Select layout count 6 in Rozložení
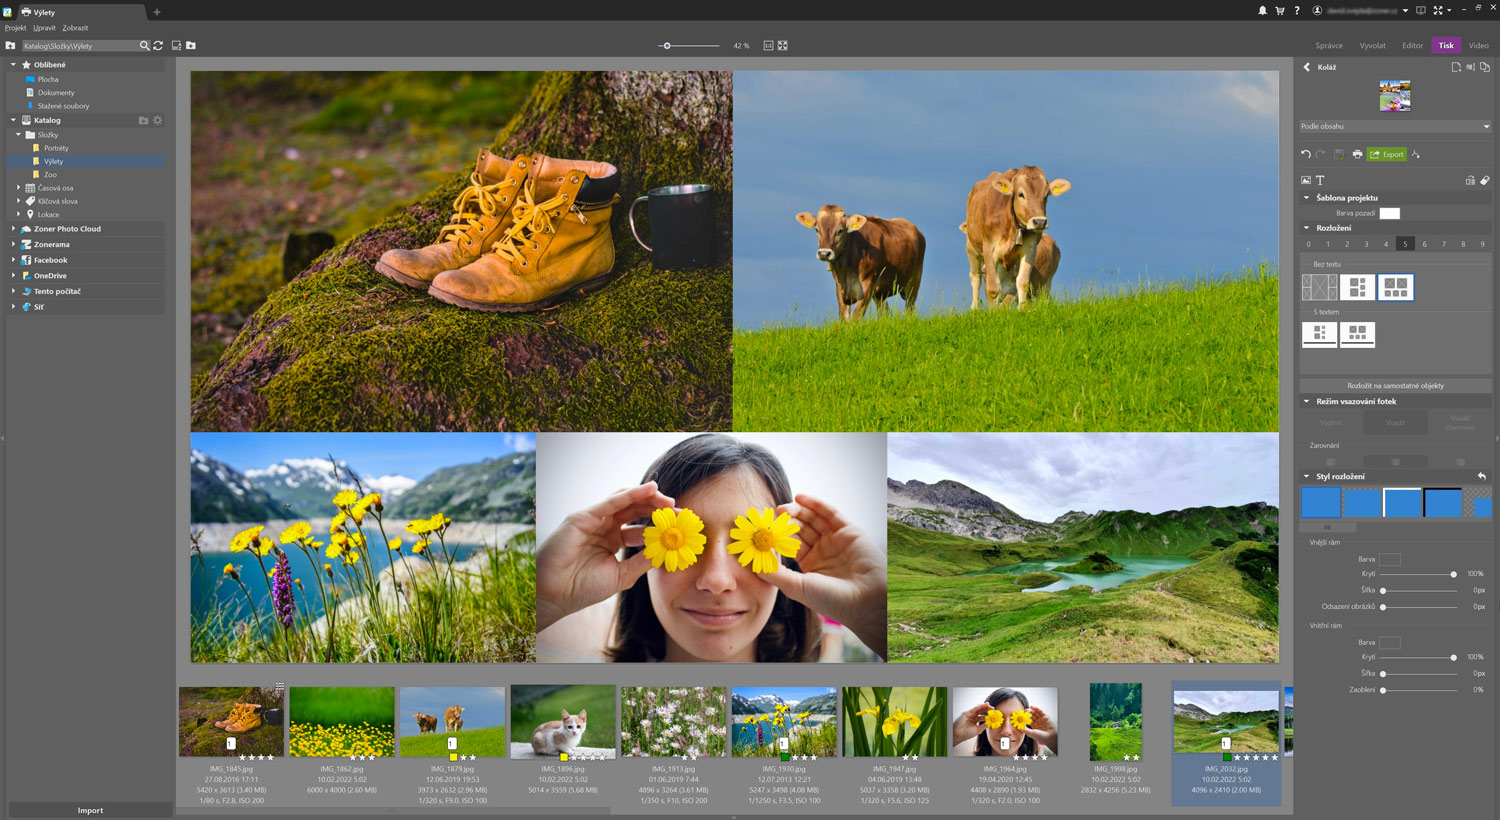This screenshot has width=1500, height=820. (1424, 244)
